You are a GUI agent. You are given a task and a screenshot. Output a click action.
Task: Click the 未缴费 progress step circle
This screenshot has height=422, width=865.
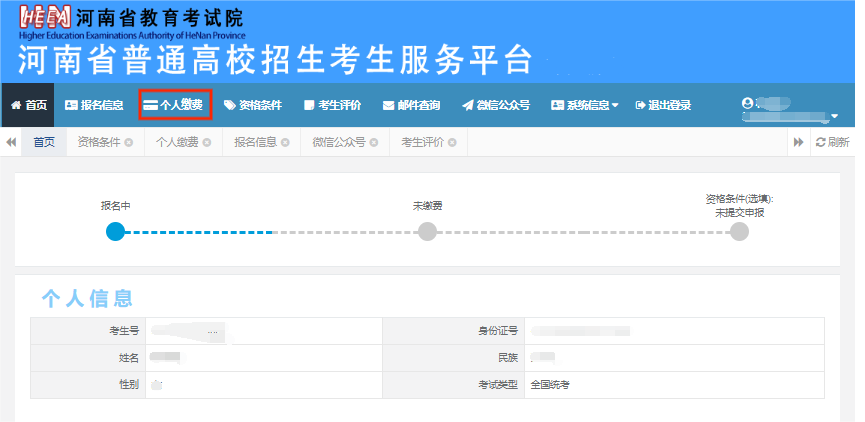pos(427,232)
